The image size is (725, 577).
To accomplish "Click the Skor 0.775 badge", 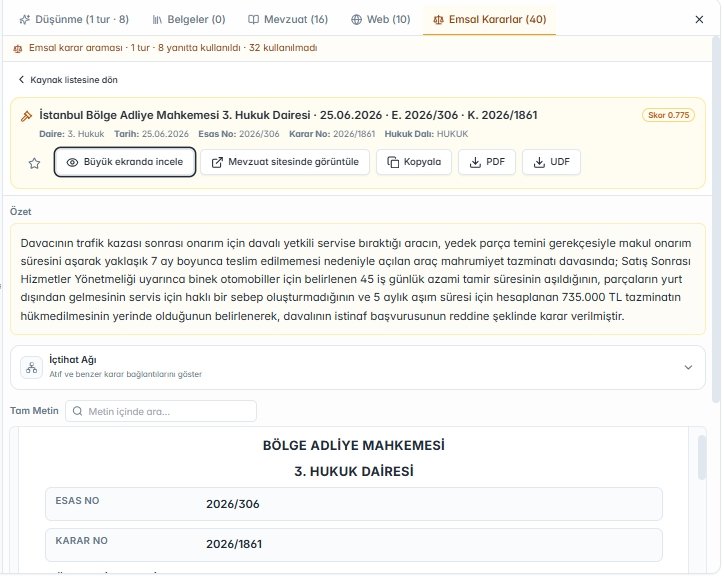I will click(668, 115).
